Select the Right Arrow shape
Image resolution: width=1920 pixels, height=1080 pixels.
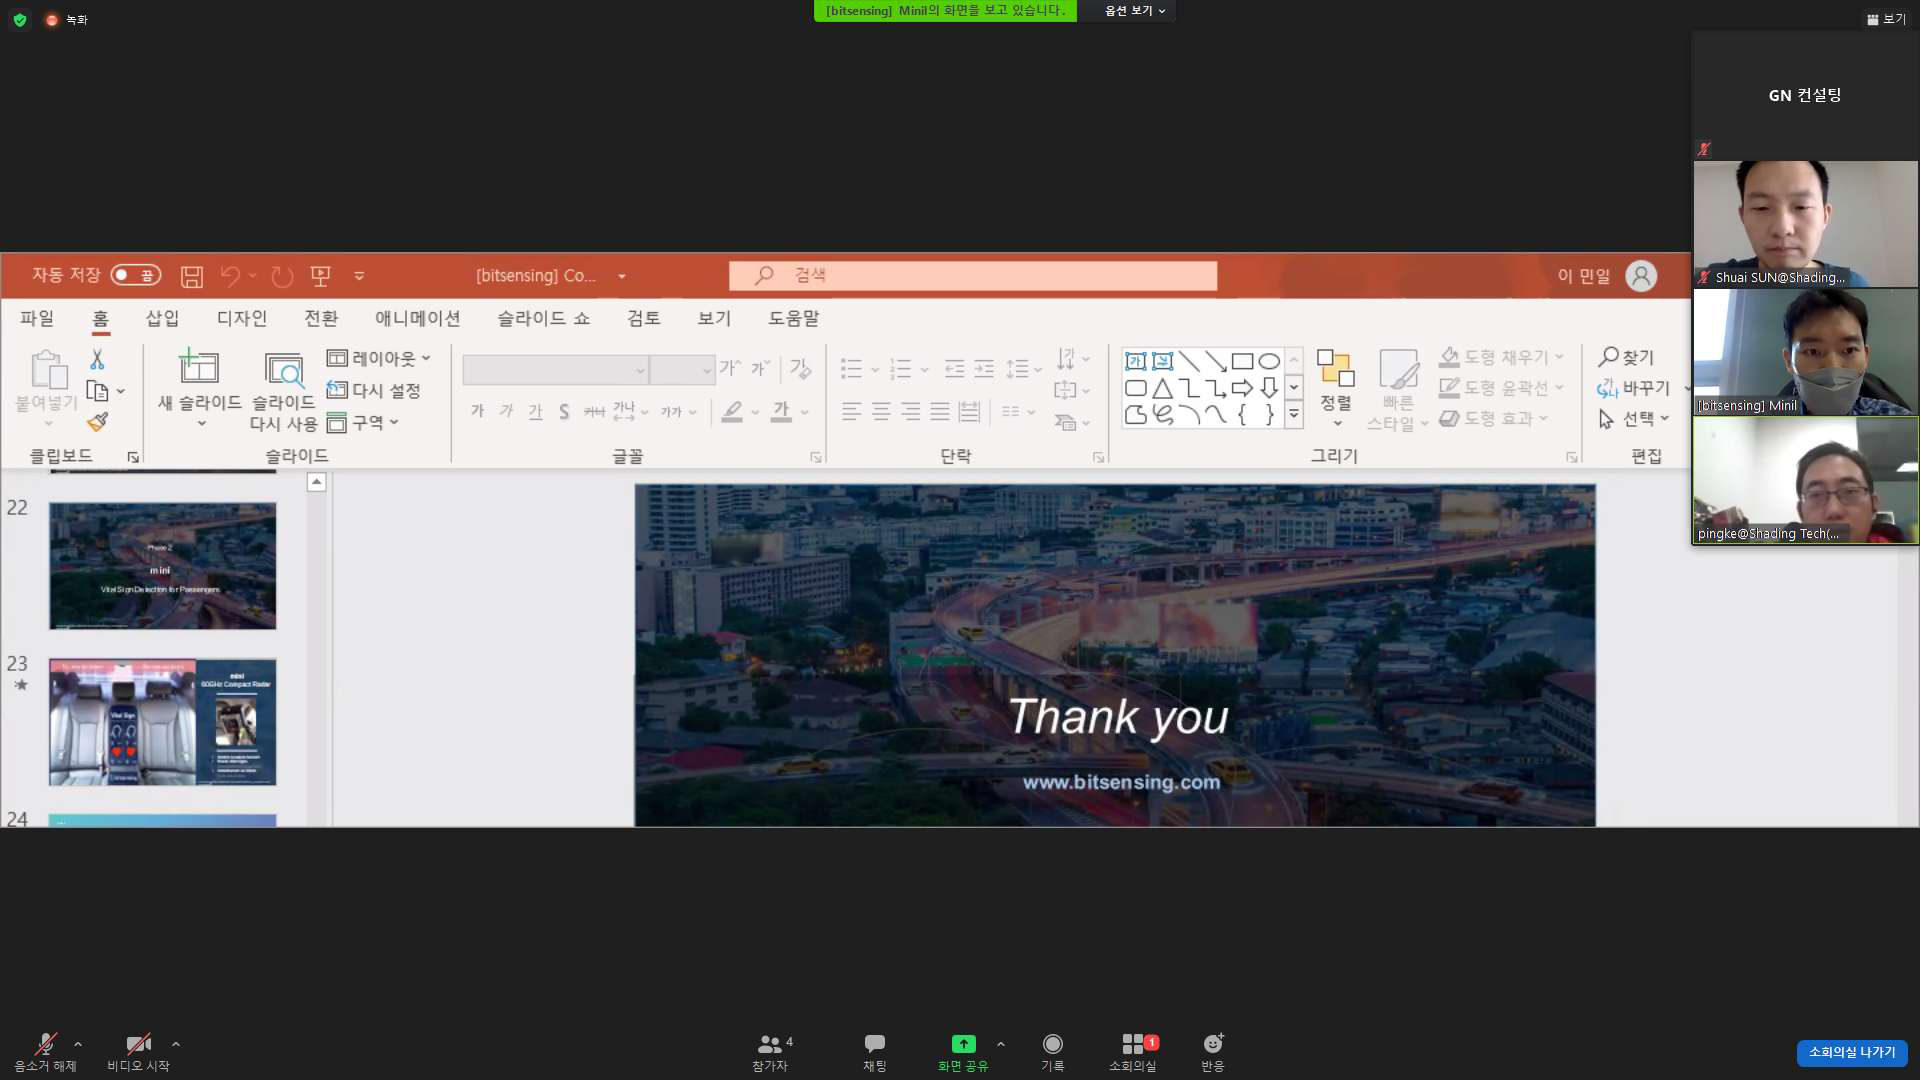1242,388
